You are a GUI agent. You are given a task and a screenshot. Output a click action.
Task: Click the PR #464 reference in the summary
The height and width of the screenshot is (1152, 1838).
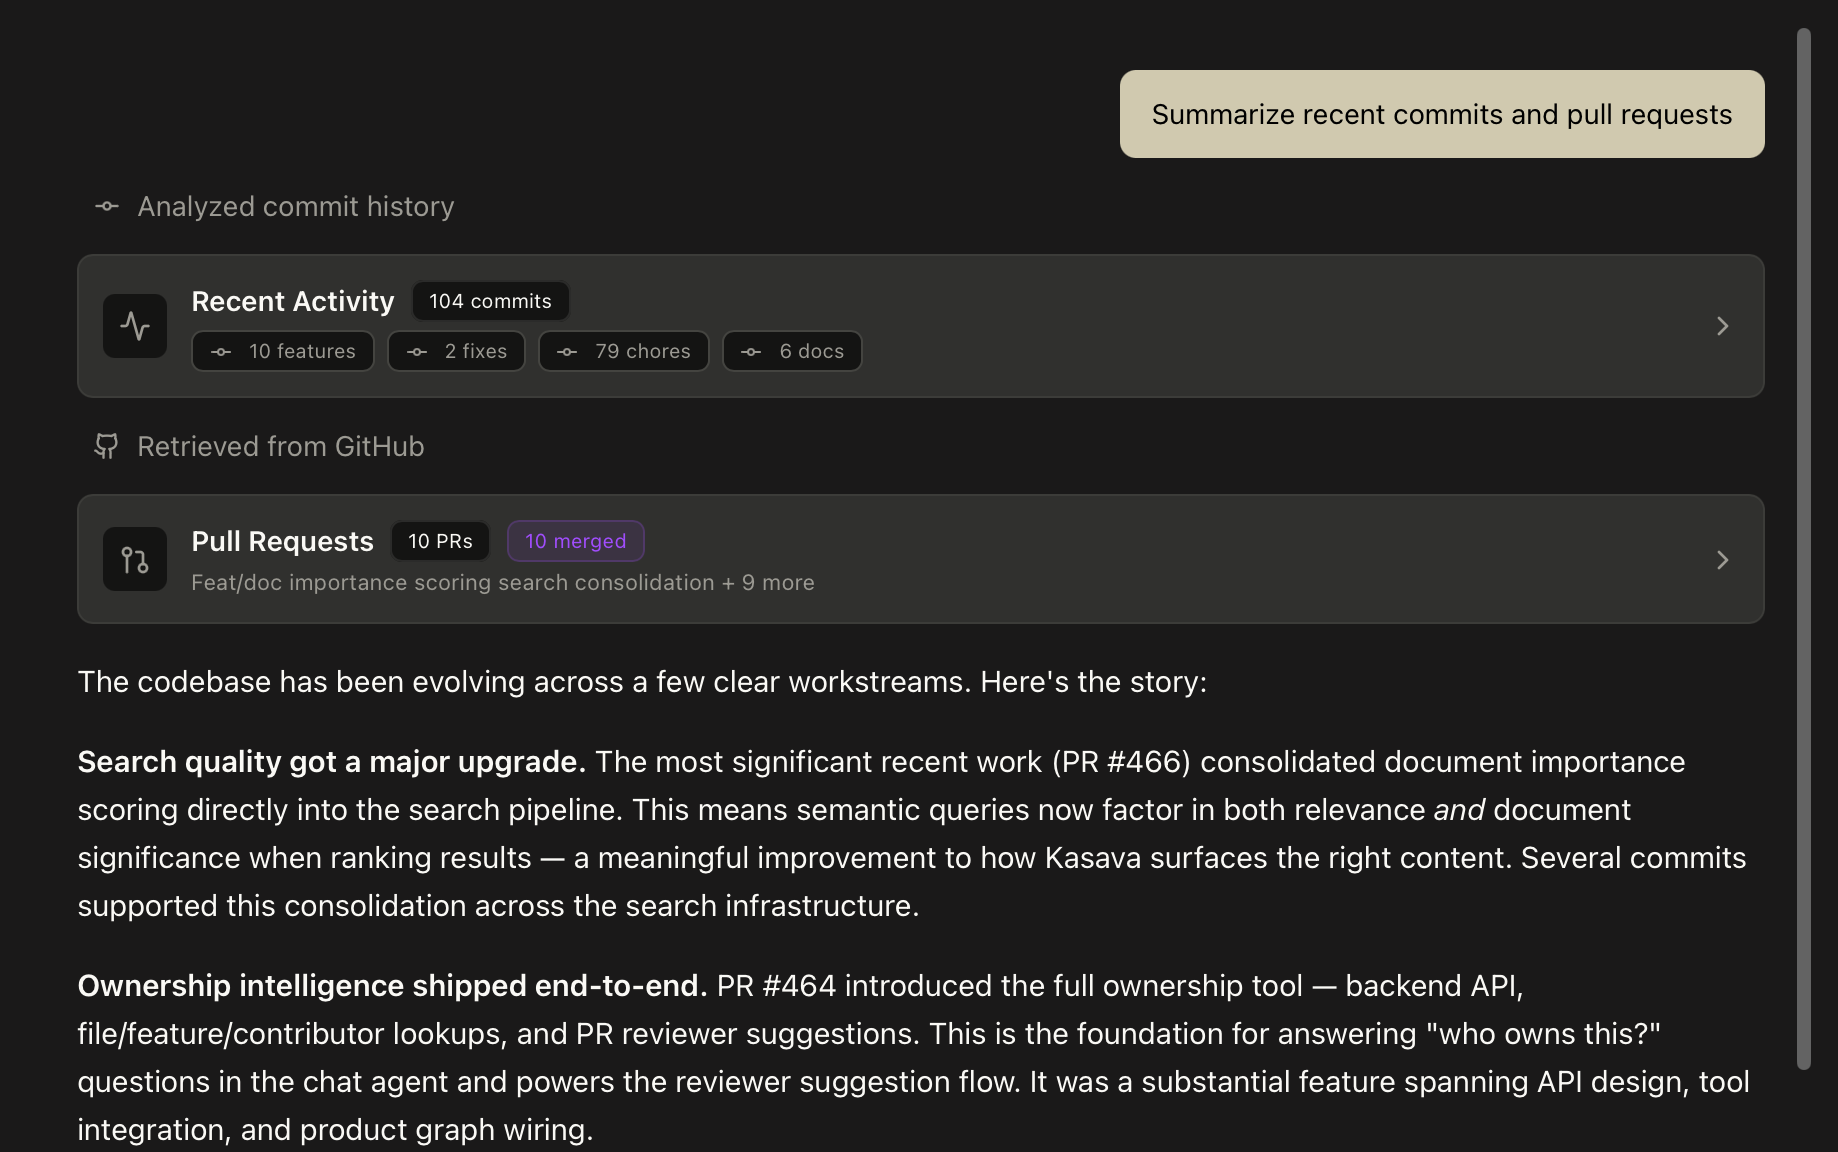(x=776, y=985)
